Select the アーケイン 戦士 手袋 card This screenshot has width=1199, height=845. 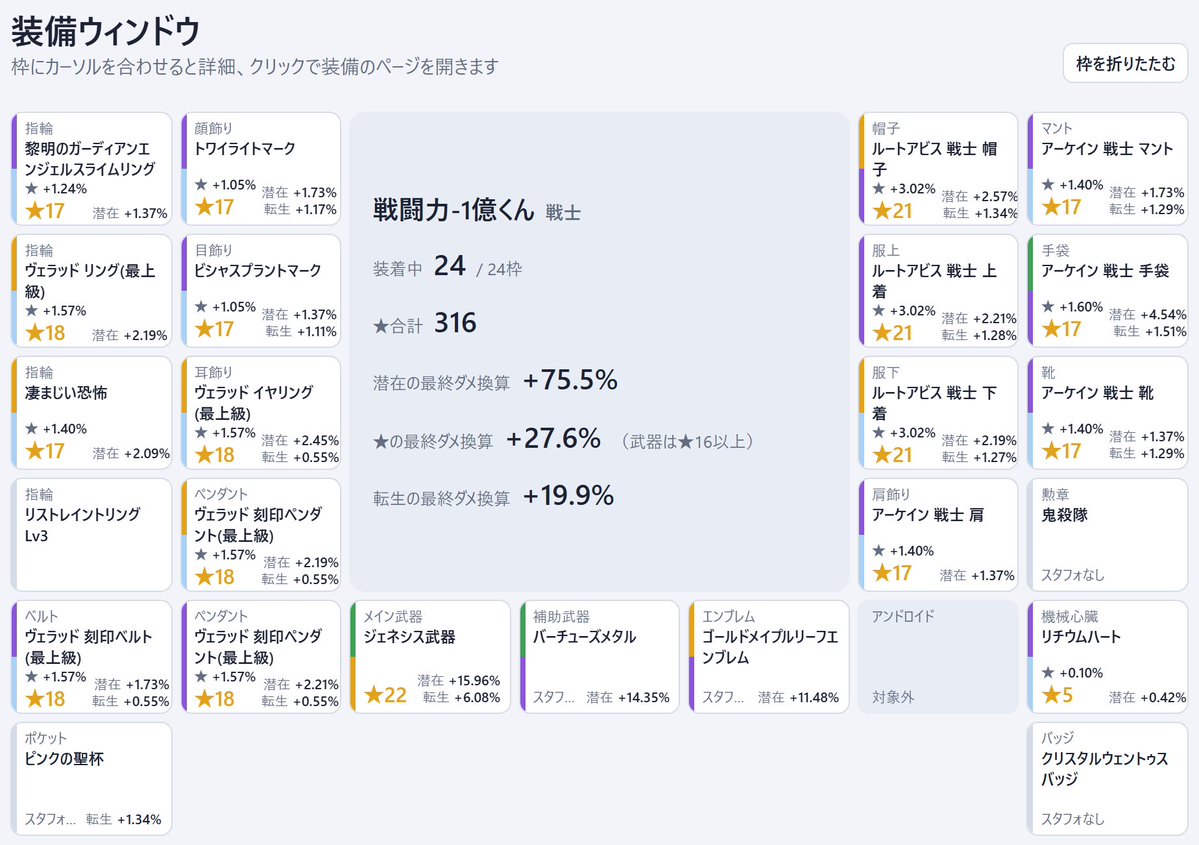click(x=1108, y=291)
